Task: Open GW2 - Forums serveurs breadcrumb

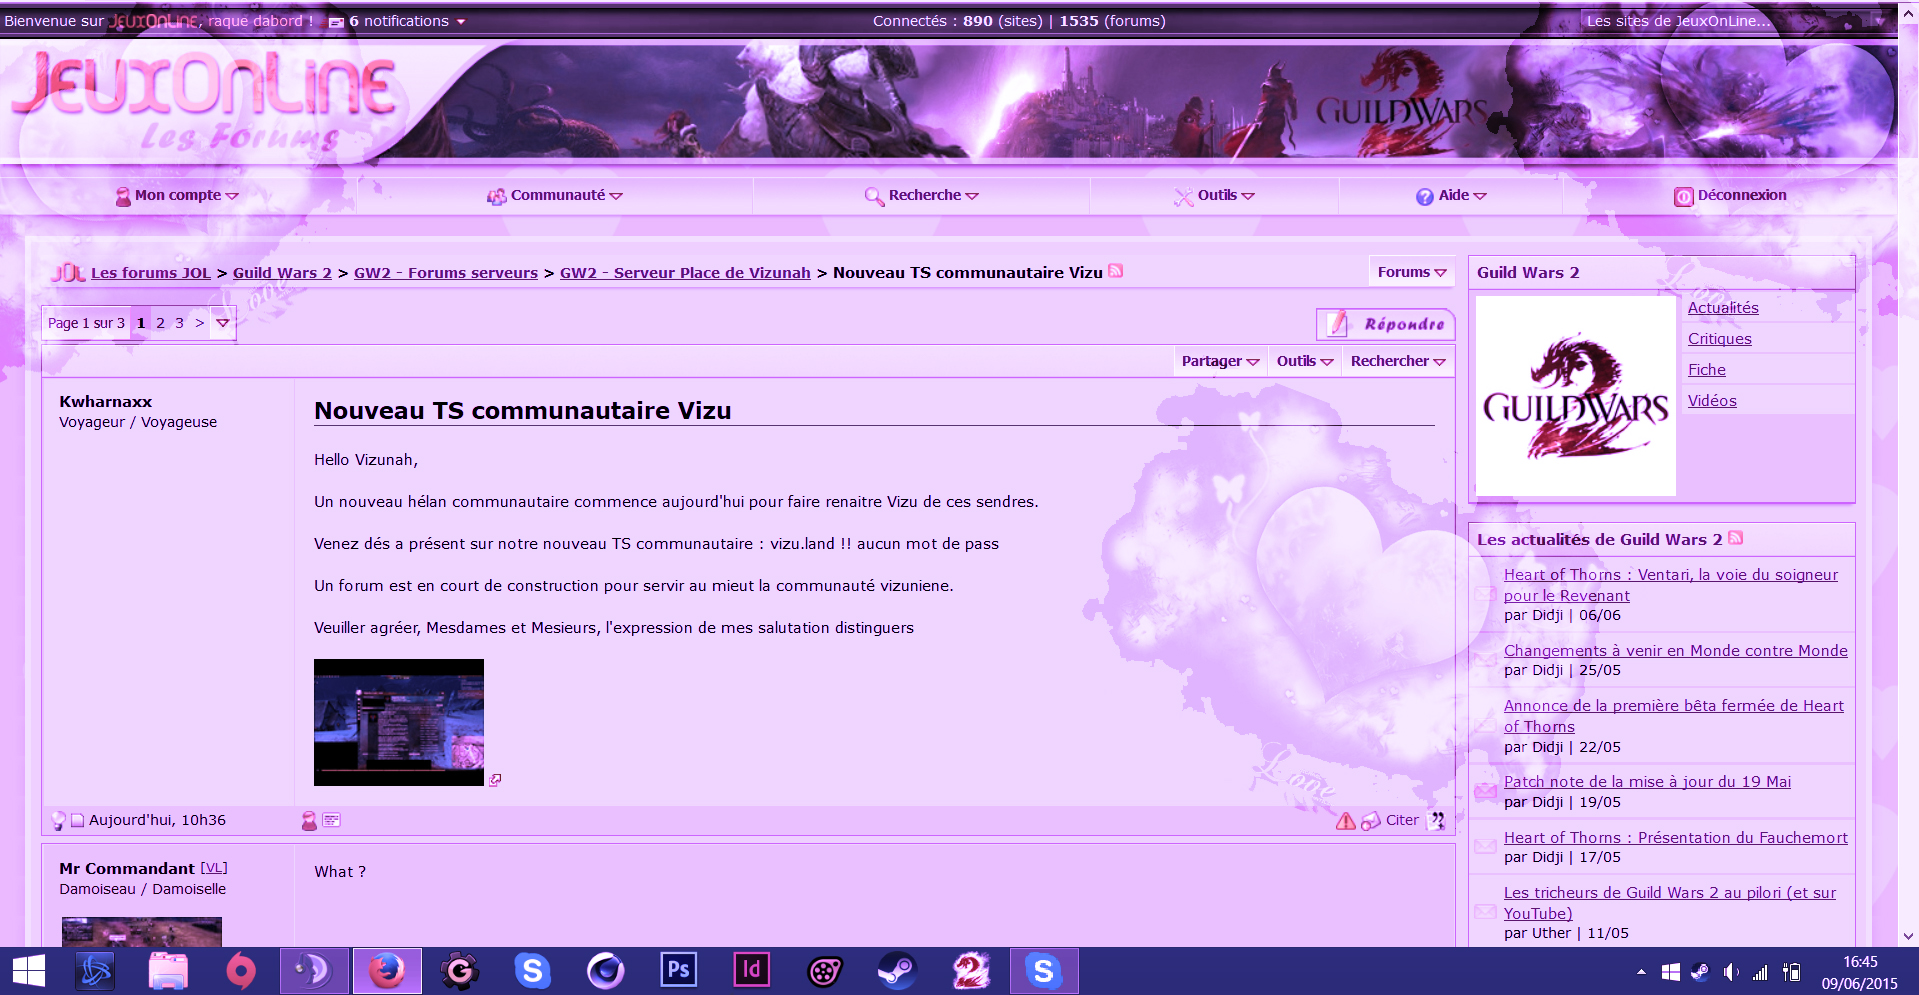Action: pos(446,272)
